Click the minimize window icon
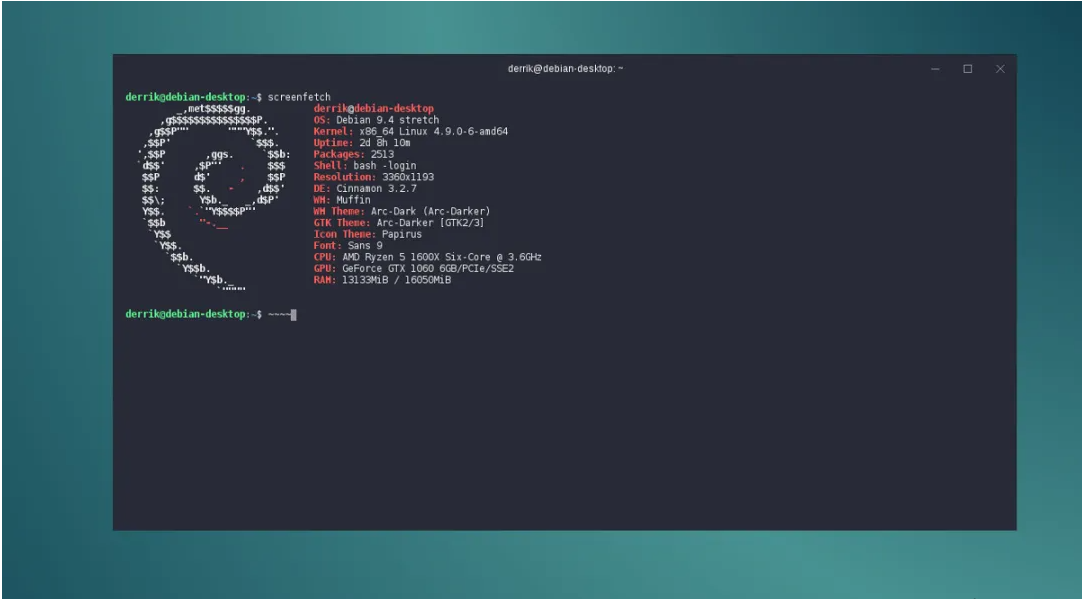Viewport: 1086px width, 599px height. [935, 69]
